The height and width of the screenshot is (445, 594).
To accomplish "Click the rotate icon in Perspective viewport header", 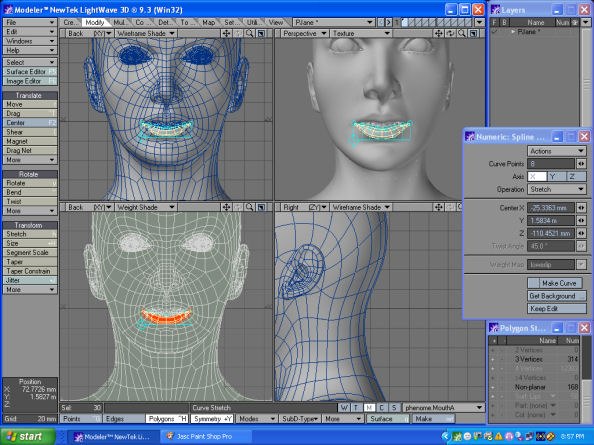I will click(x=450, y=33).
